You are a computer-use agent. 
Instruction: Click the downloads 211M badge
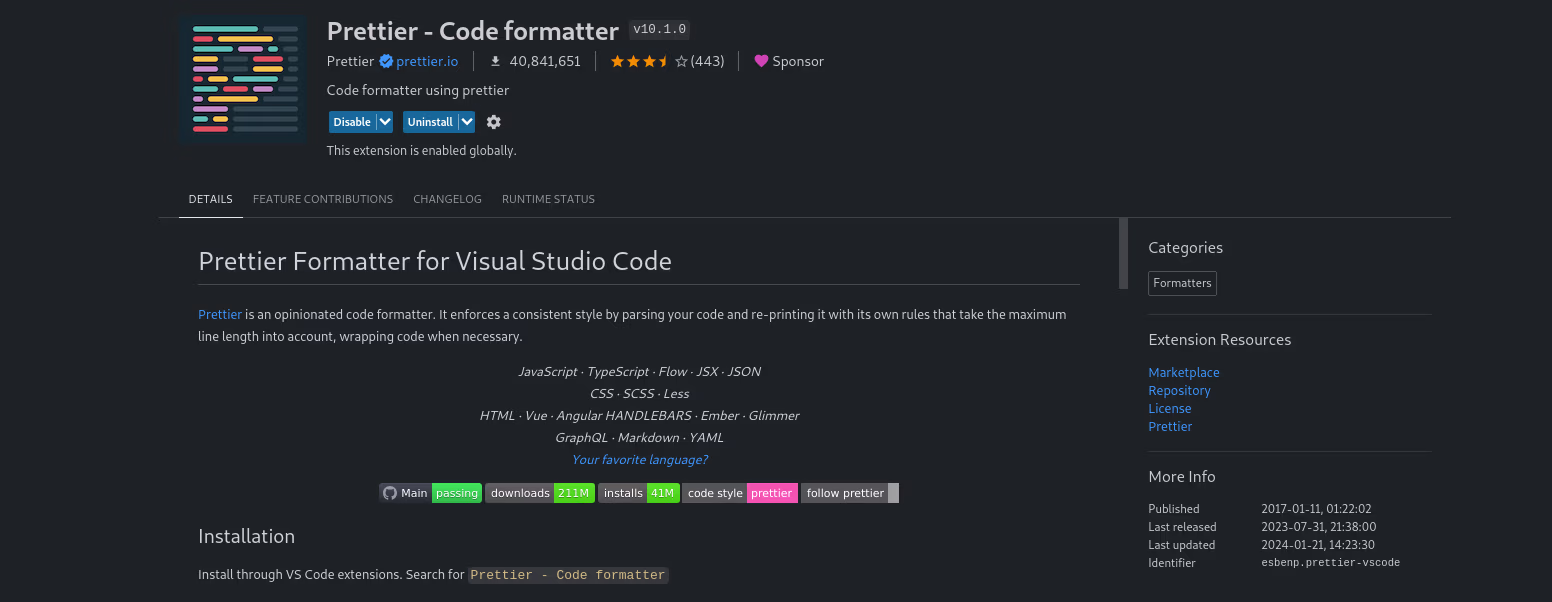click(540, 493)
